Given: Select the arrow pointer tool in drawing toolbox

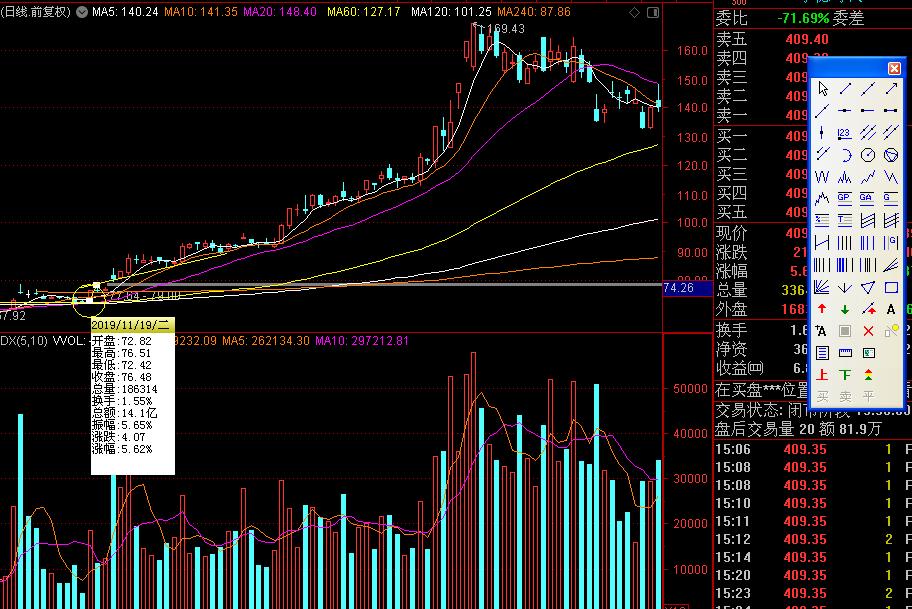Looking at the screenshot, I should tap(822, 88).
